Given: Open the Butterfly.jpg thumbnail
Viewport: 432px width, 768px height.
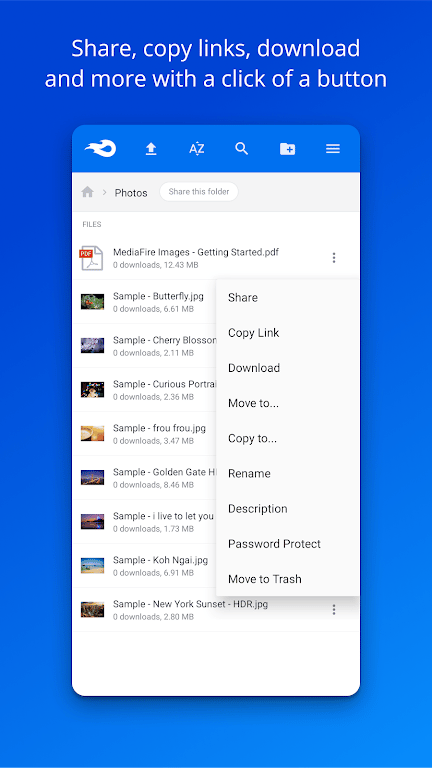Looking at the screenshot, I should click(x=92, y=302).
